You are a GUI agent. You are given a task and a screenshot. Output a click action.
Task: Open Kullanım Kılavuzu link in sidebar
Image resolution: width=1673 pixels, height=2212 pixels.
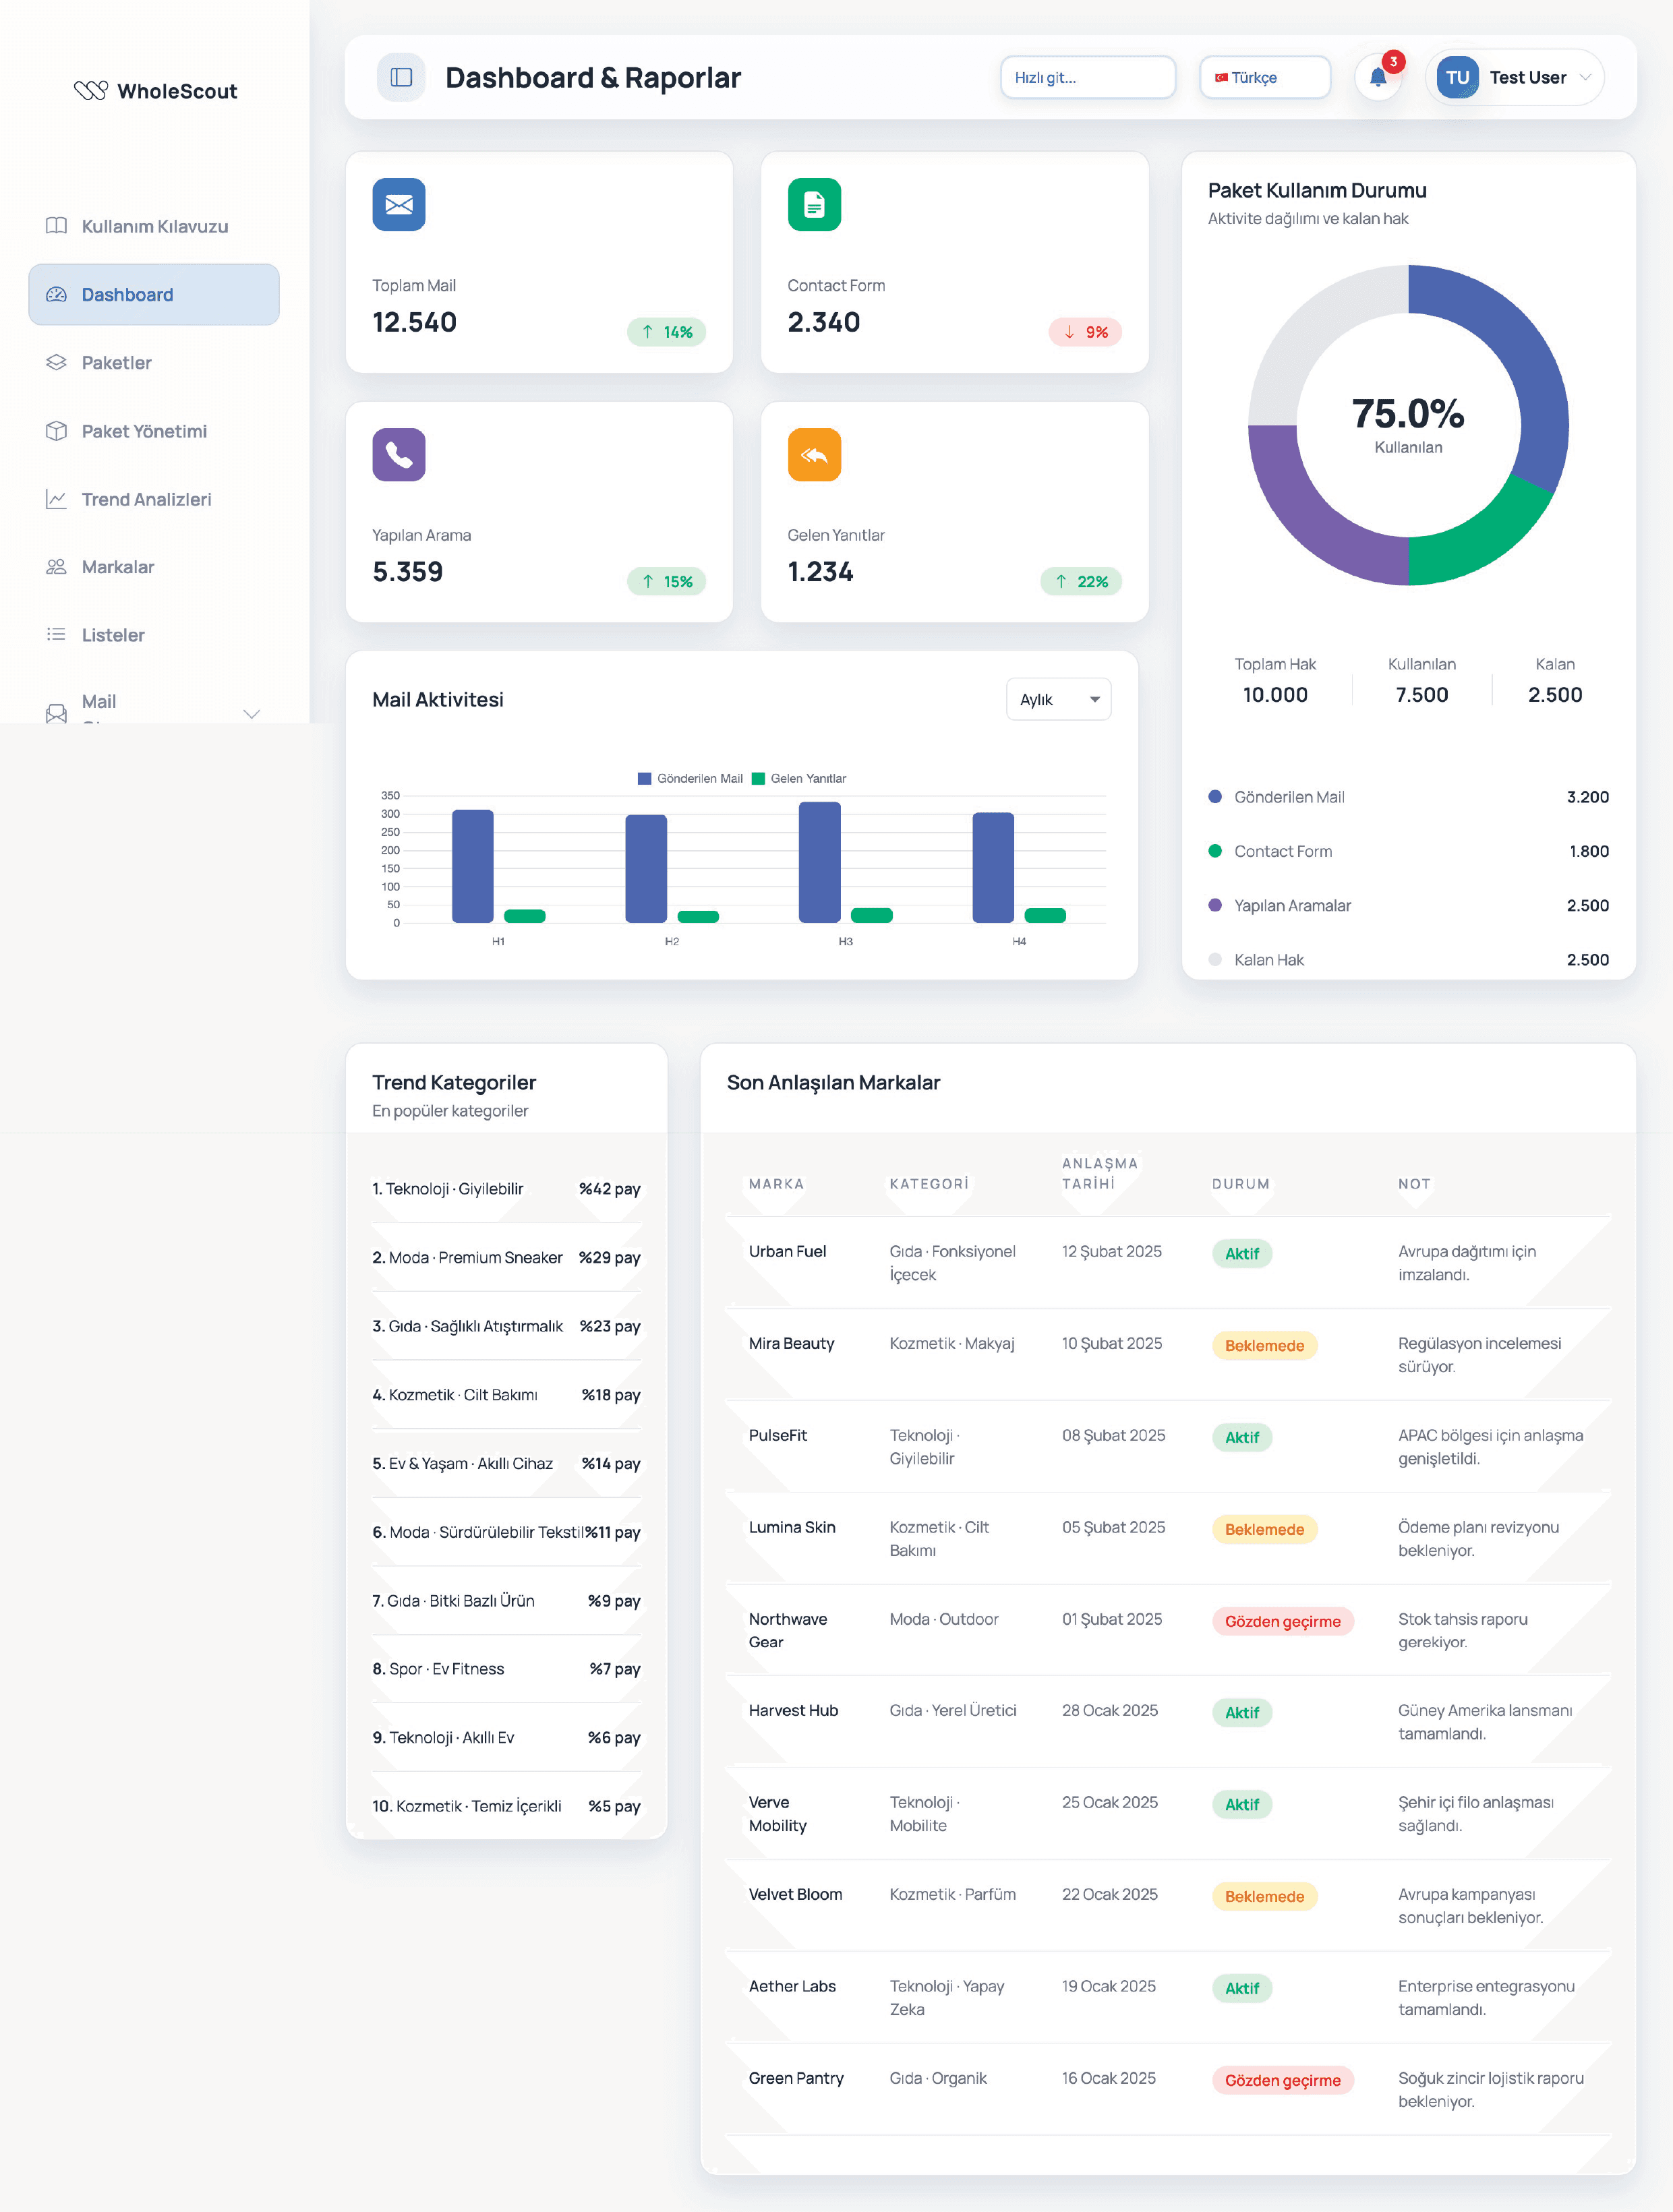(154, 226)
